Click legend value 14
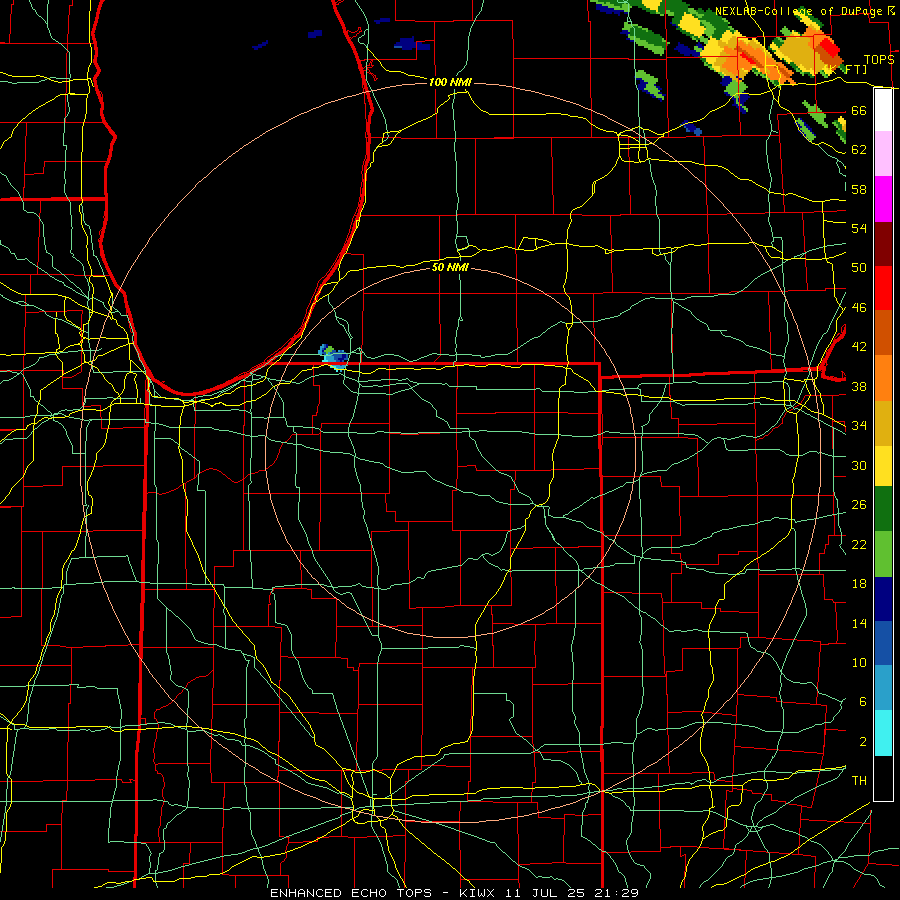900x900 pixels. [859, 623]
